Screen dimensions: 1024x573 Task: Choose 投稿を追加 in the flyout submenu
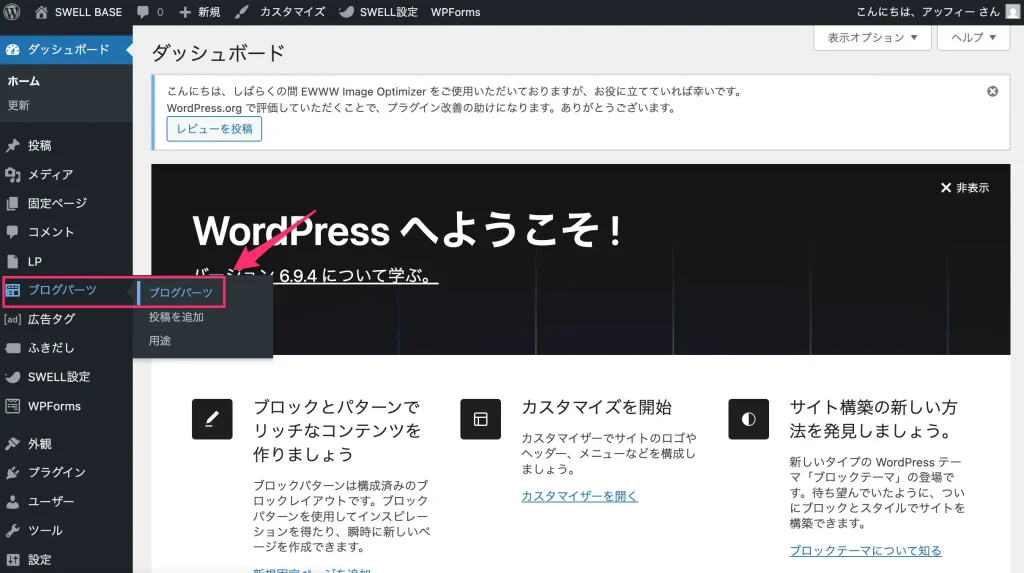(176, 317)
